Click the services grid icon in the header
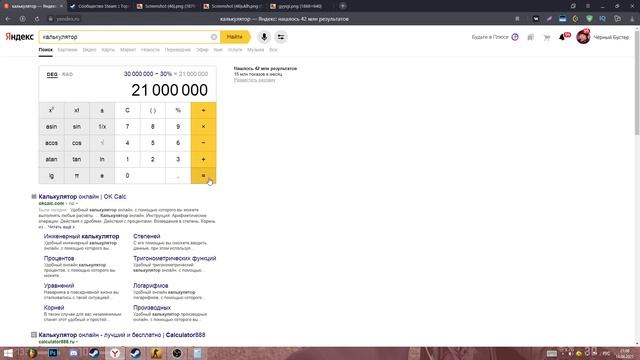 pyautogui.click(x=531, y=37)
